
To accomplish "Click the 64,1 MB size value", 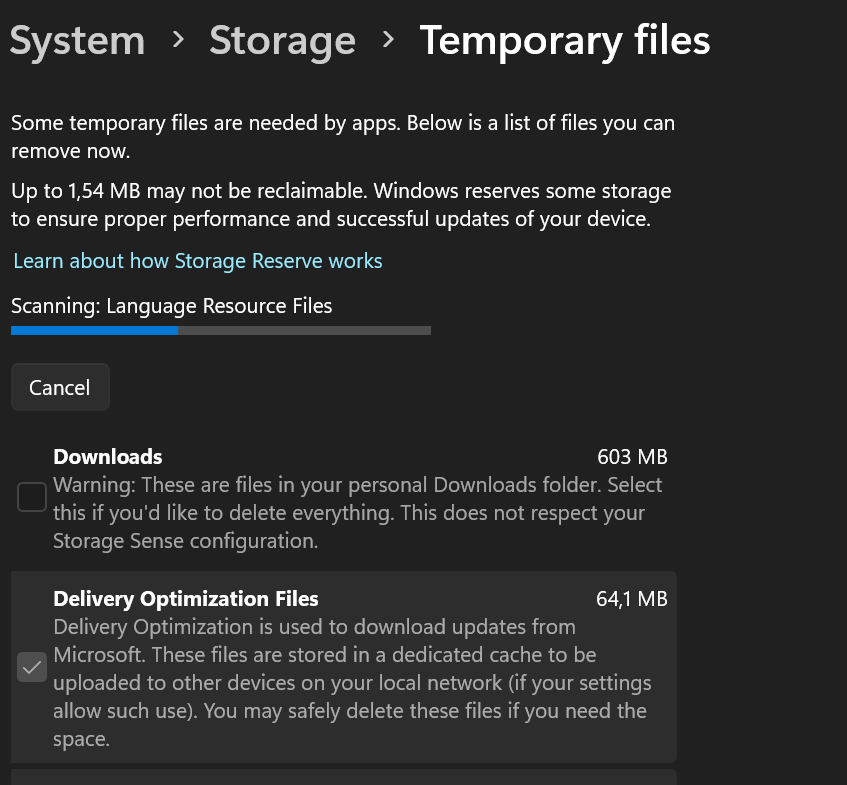I will click(632, 599).
